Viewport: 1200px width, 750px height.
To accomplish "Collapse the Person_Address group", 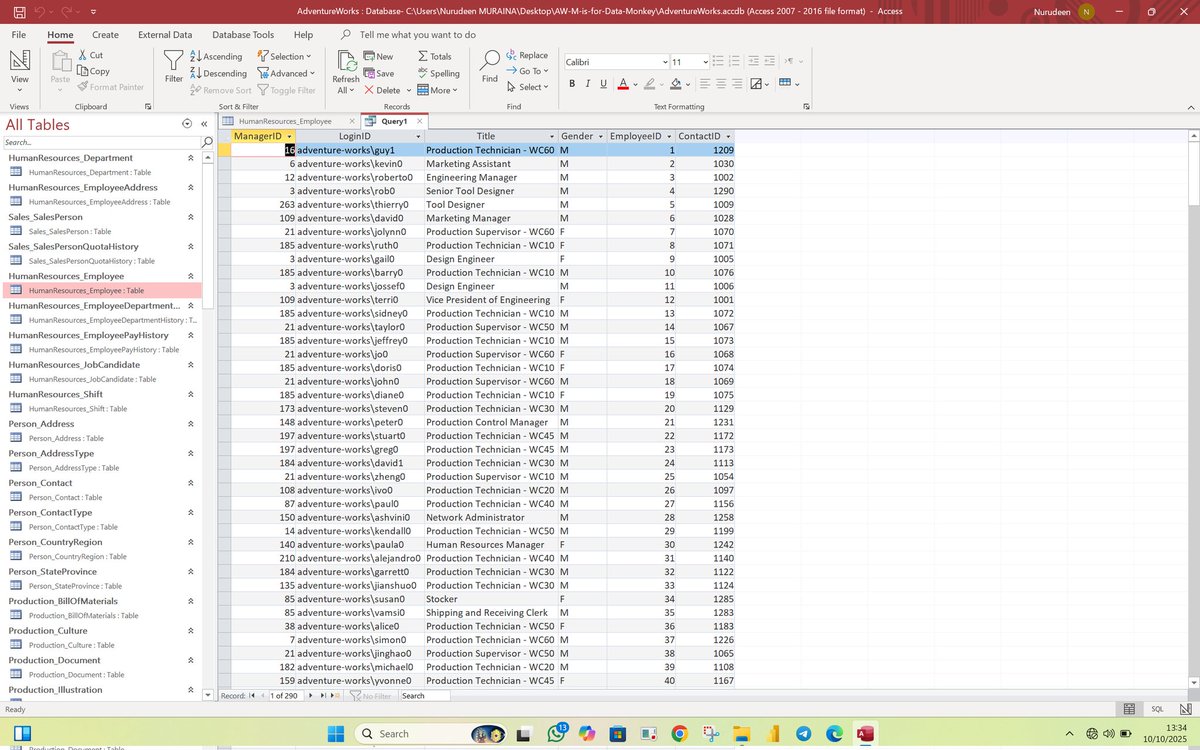I will [x=191, y=424].
